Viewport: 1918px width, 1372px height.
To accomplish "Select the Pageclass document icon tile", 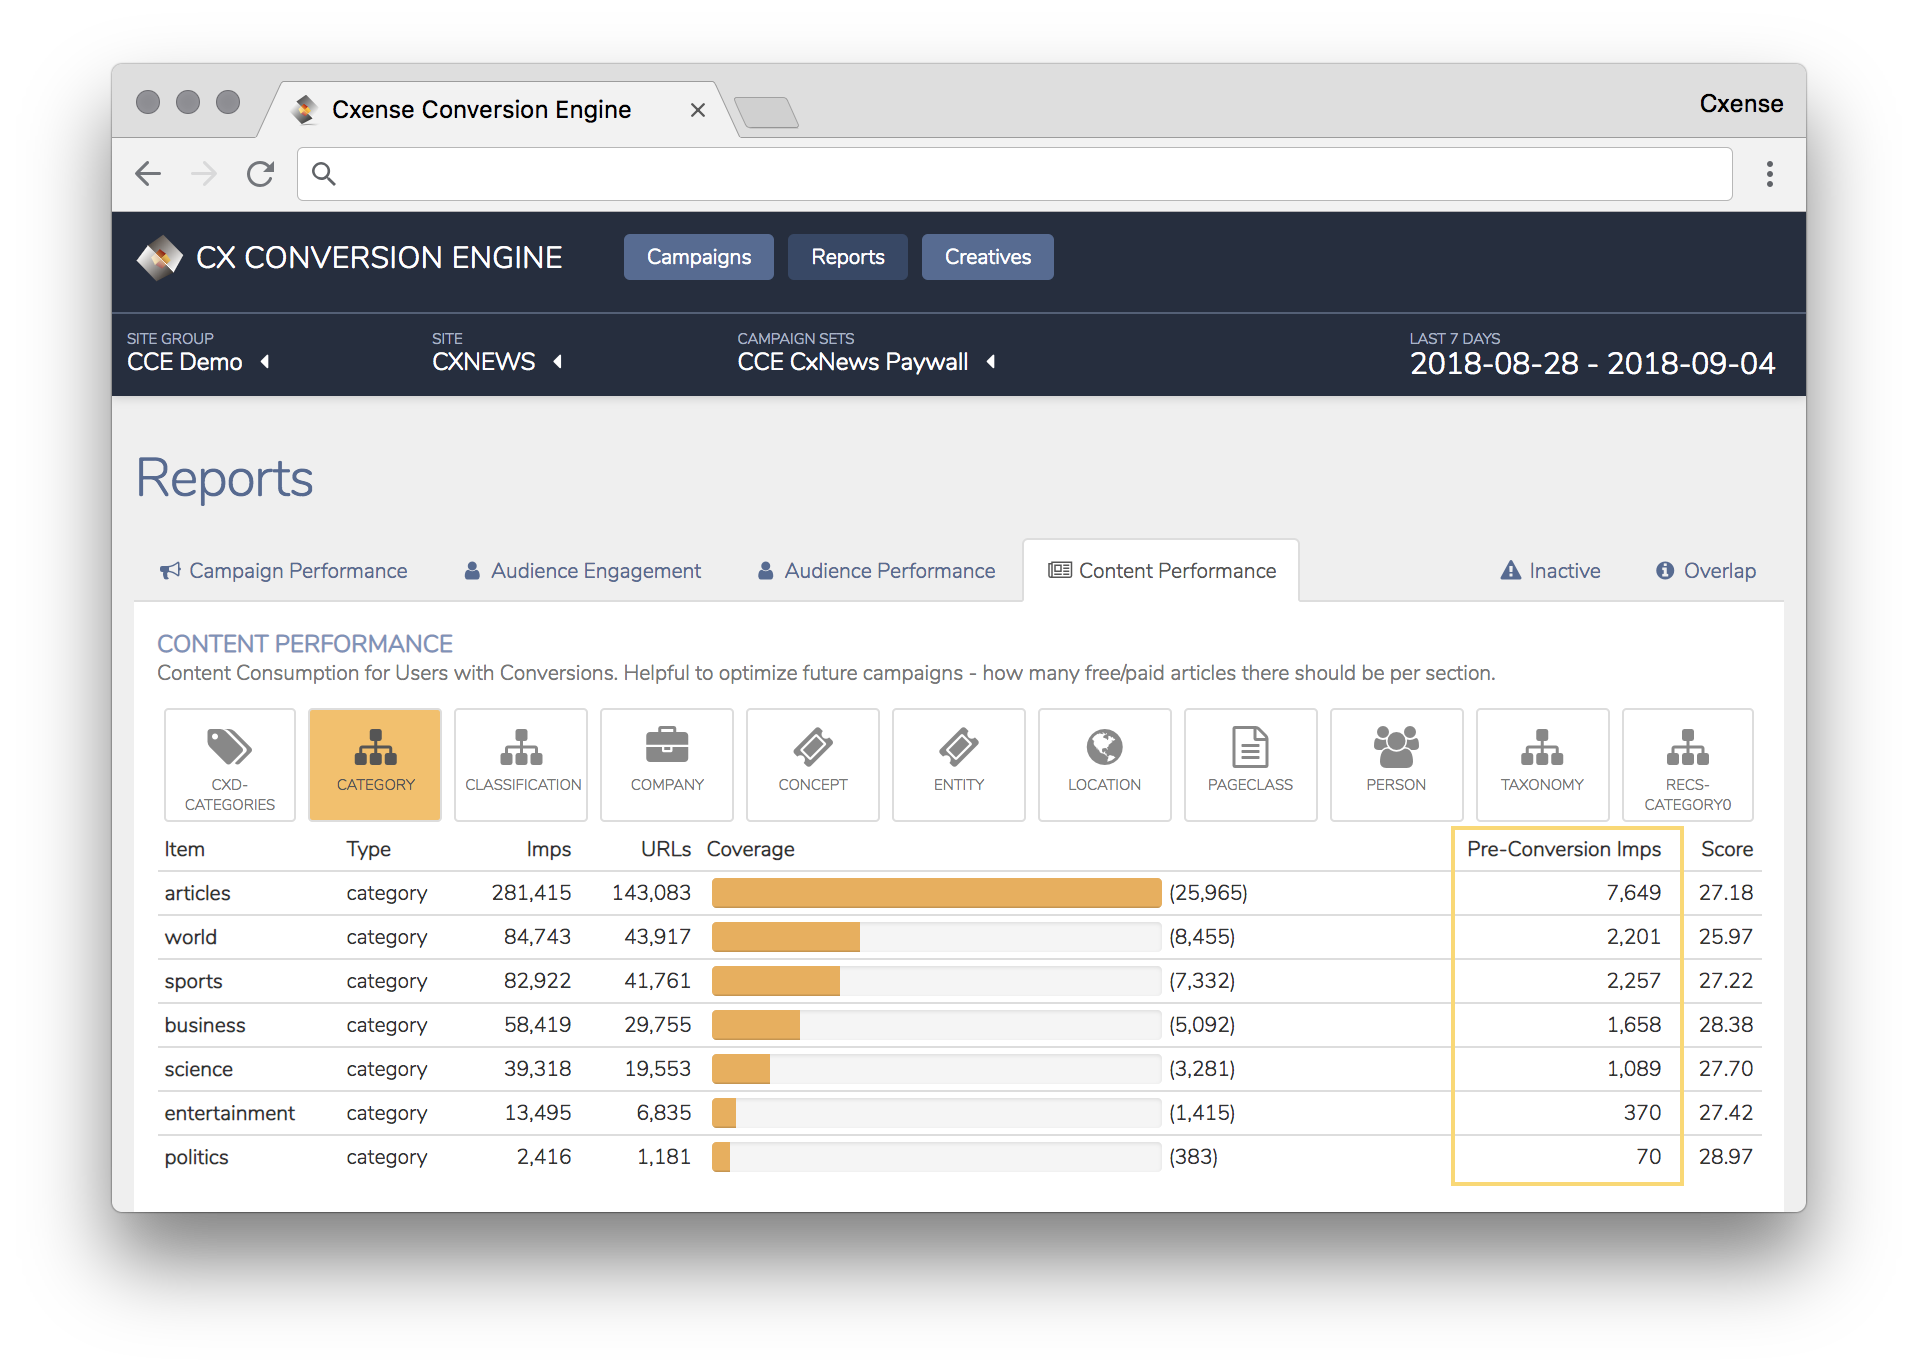I will click(x=1250, y=765).
